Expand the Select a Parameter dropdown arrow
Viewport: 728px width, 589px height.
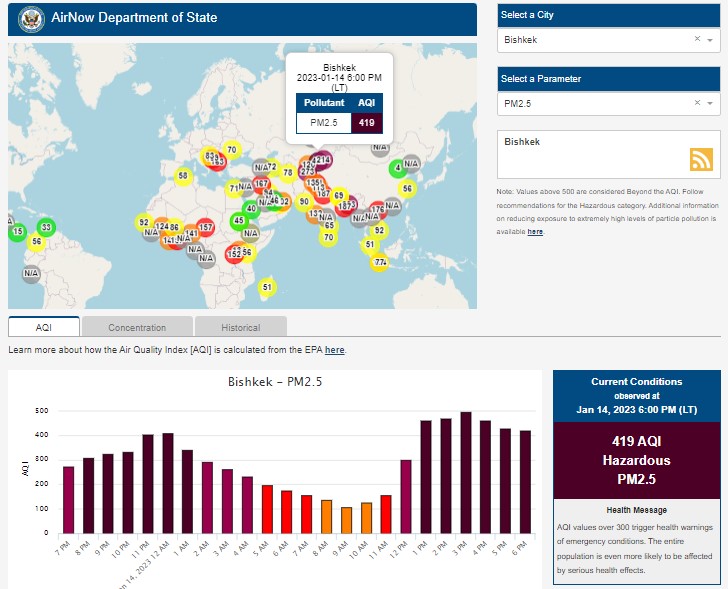(x=709, y=104)
